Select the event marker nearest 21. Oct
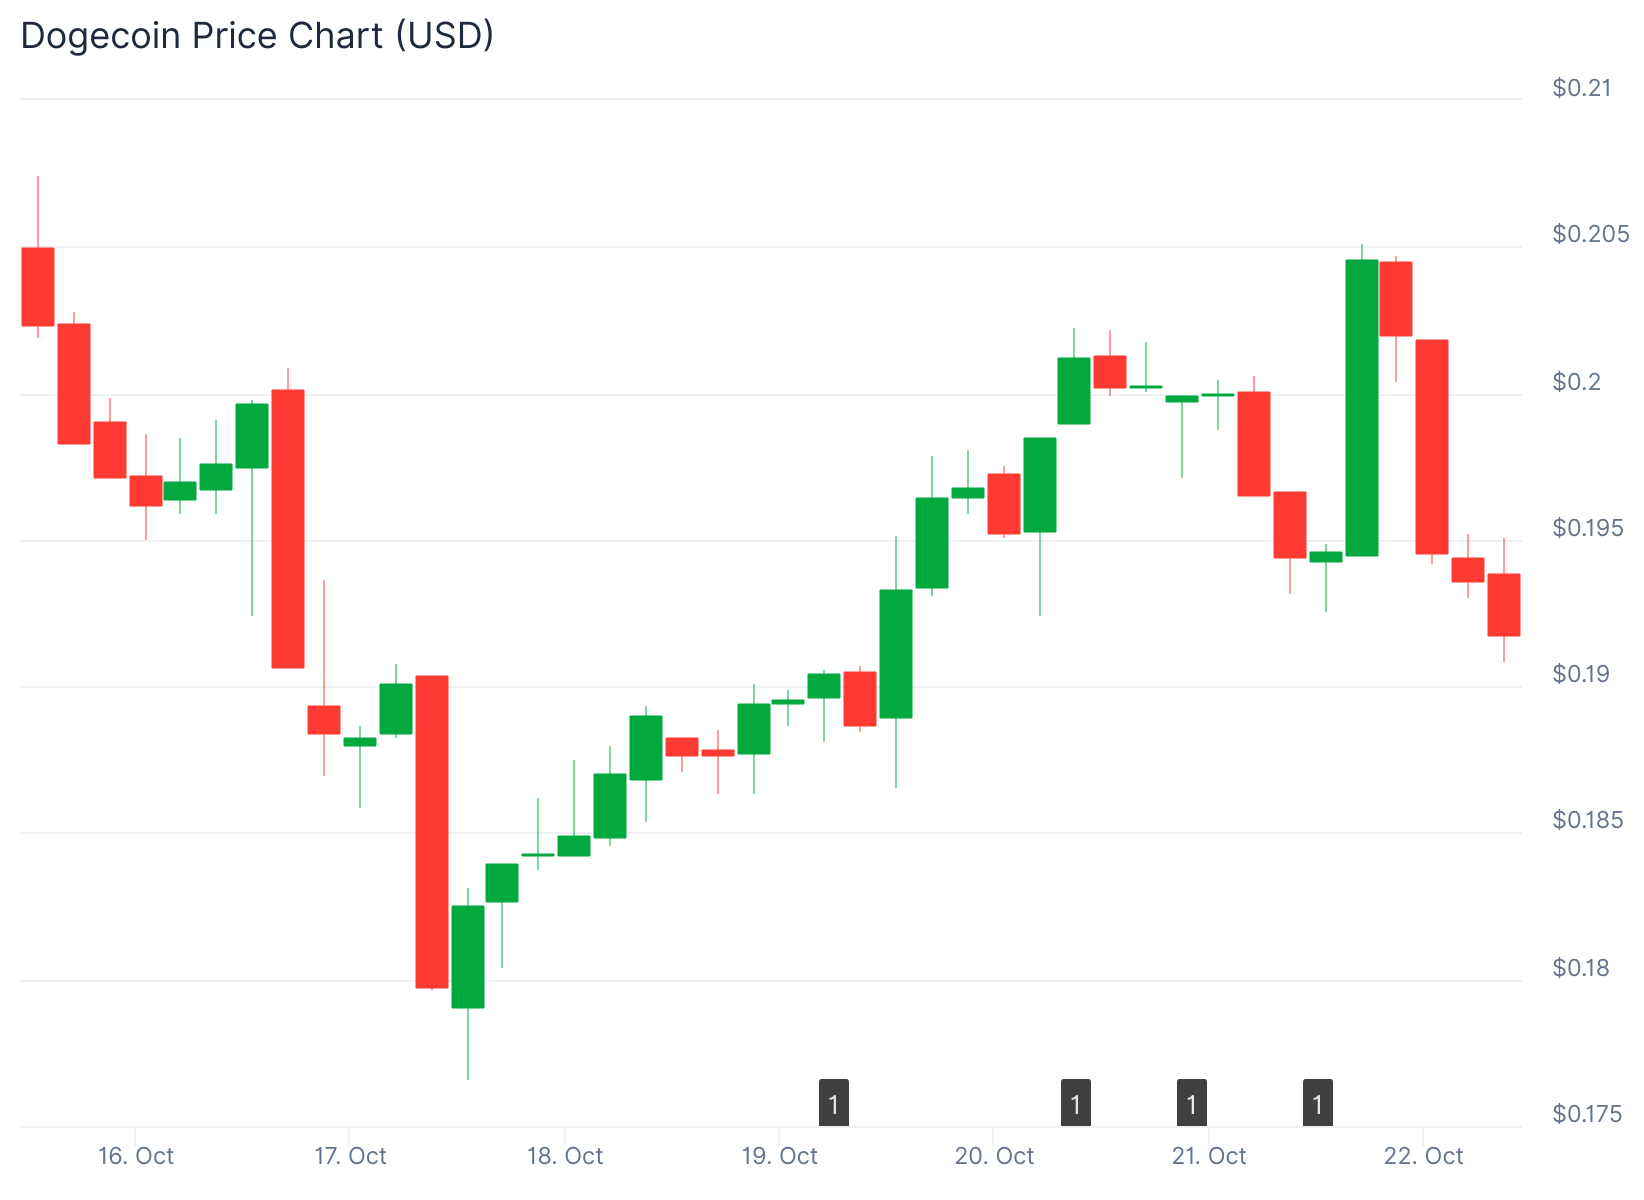Screen dimensions: 1644x1200 point(1191,1103)
